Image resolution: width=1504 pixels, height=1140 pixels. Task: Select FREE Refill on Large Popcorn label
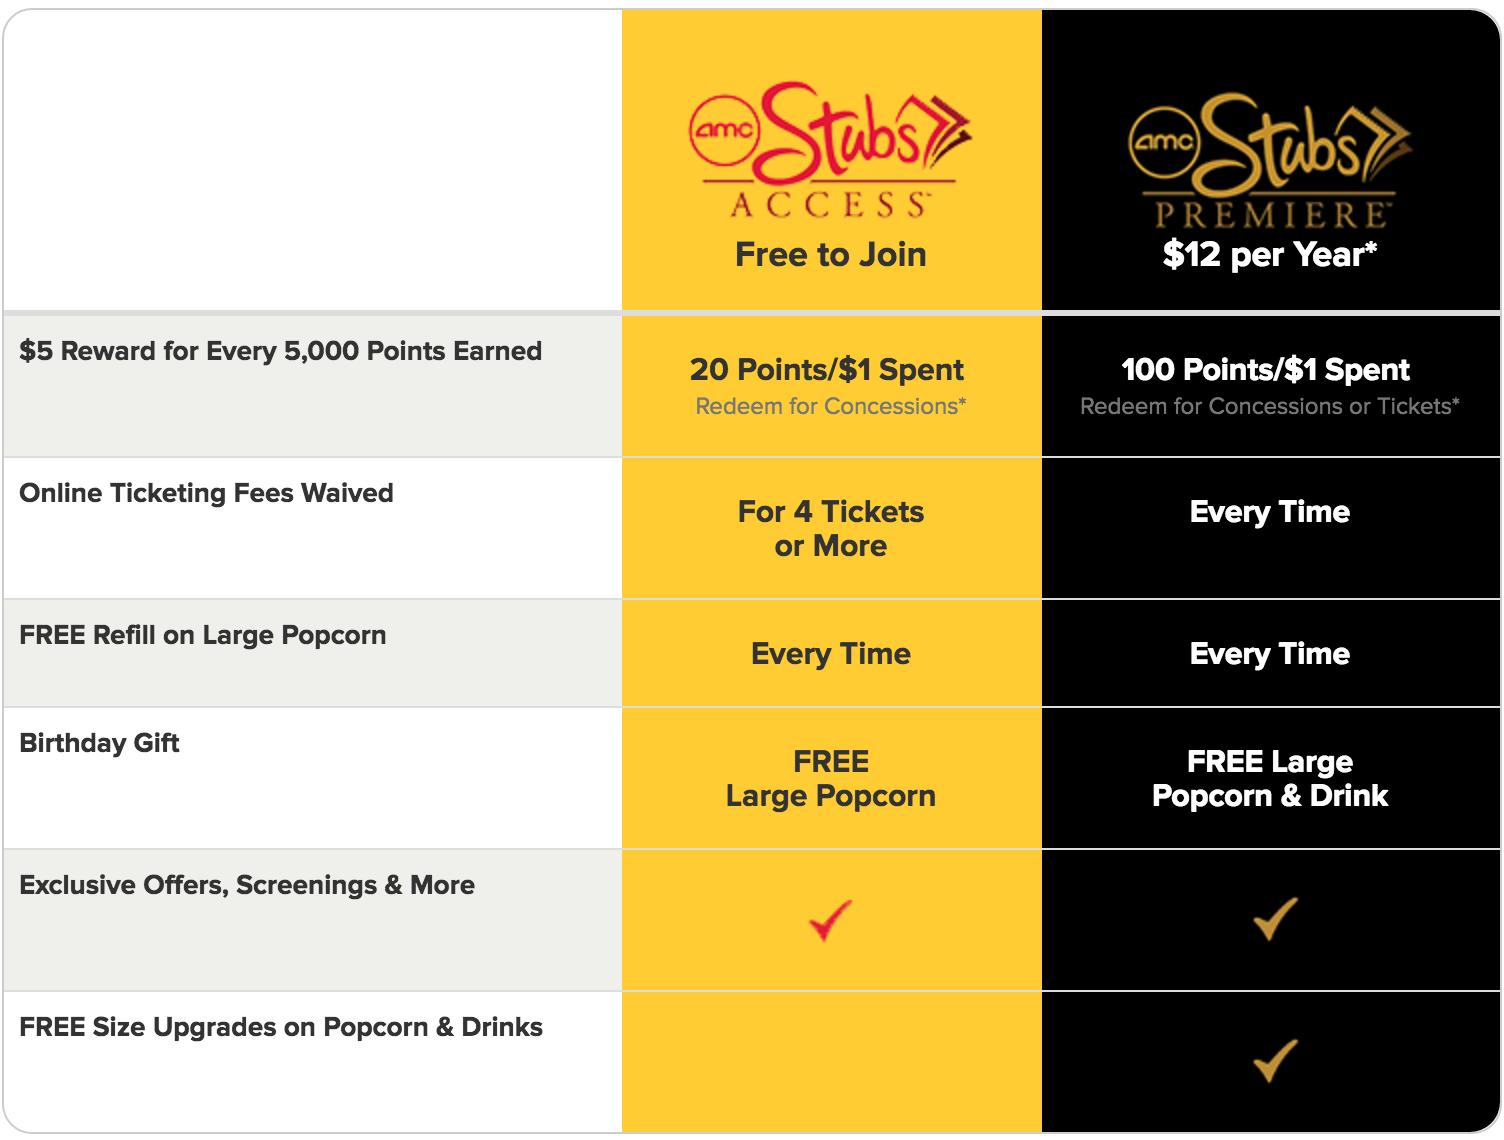[202, 635]
